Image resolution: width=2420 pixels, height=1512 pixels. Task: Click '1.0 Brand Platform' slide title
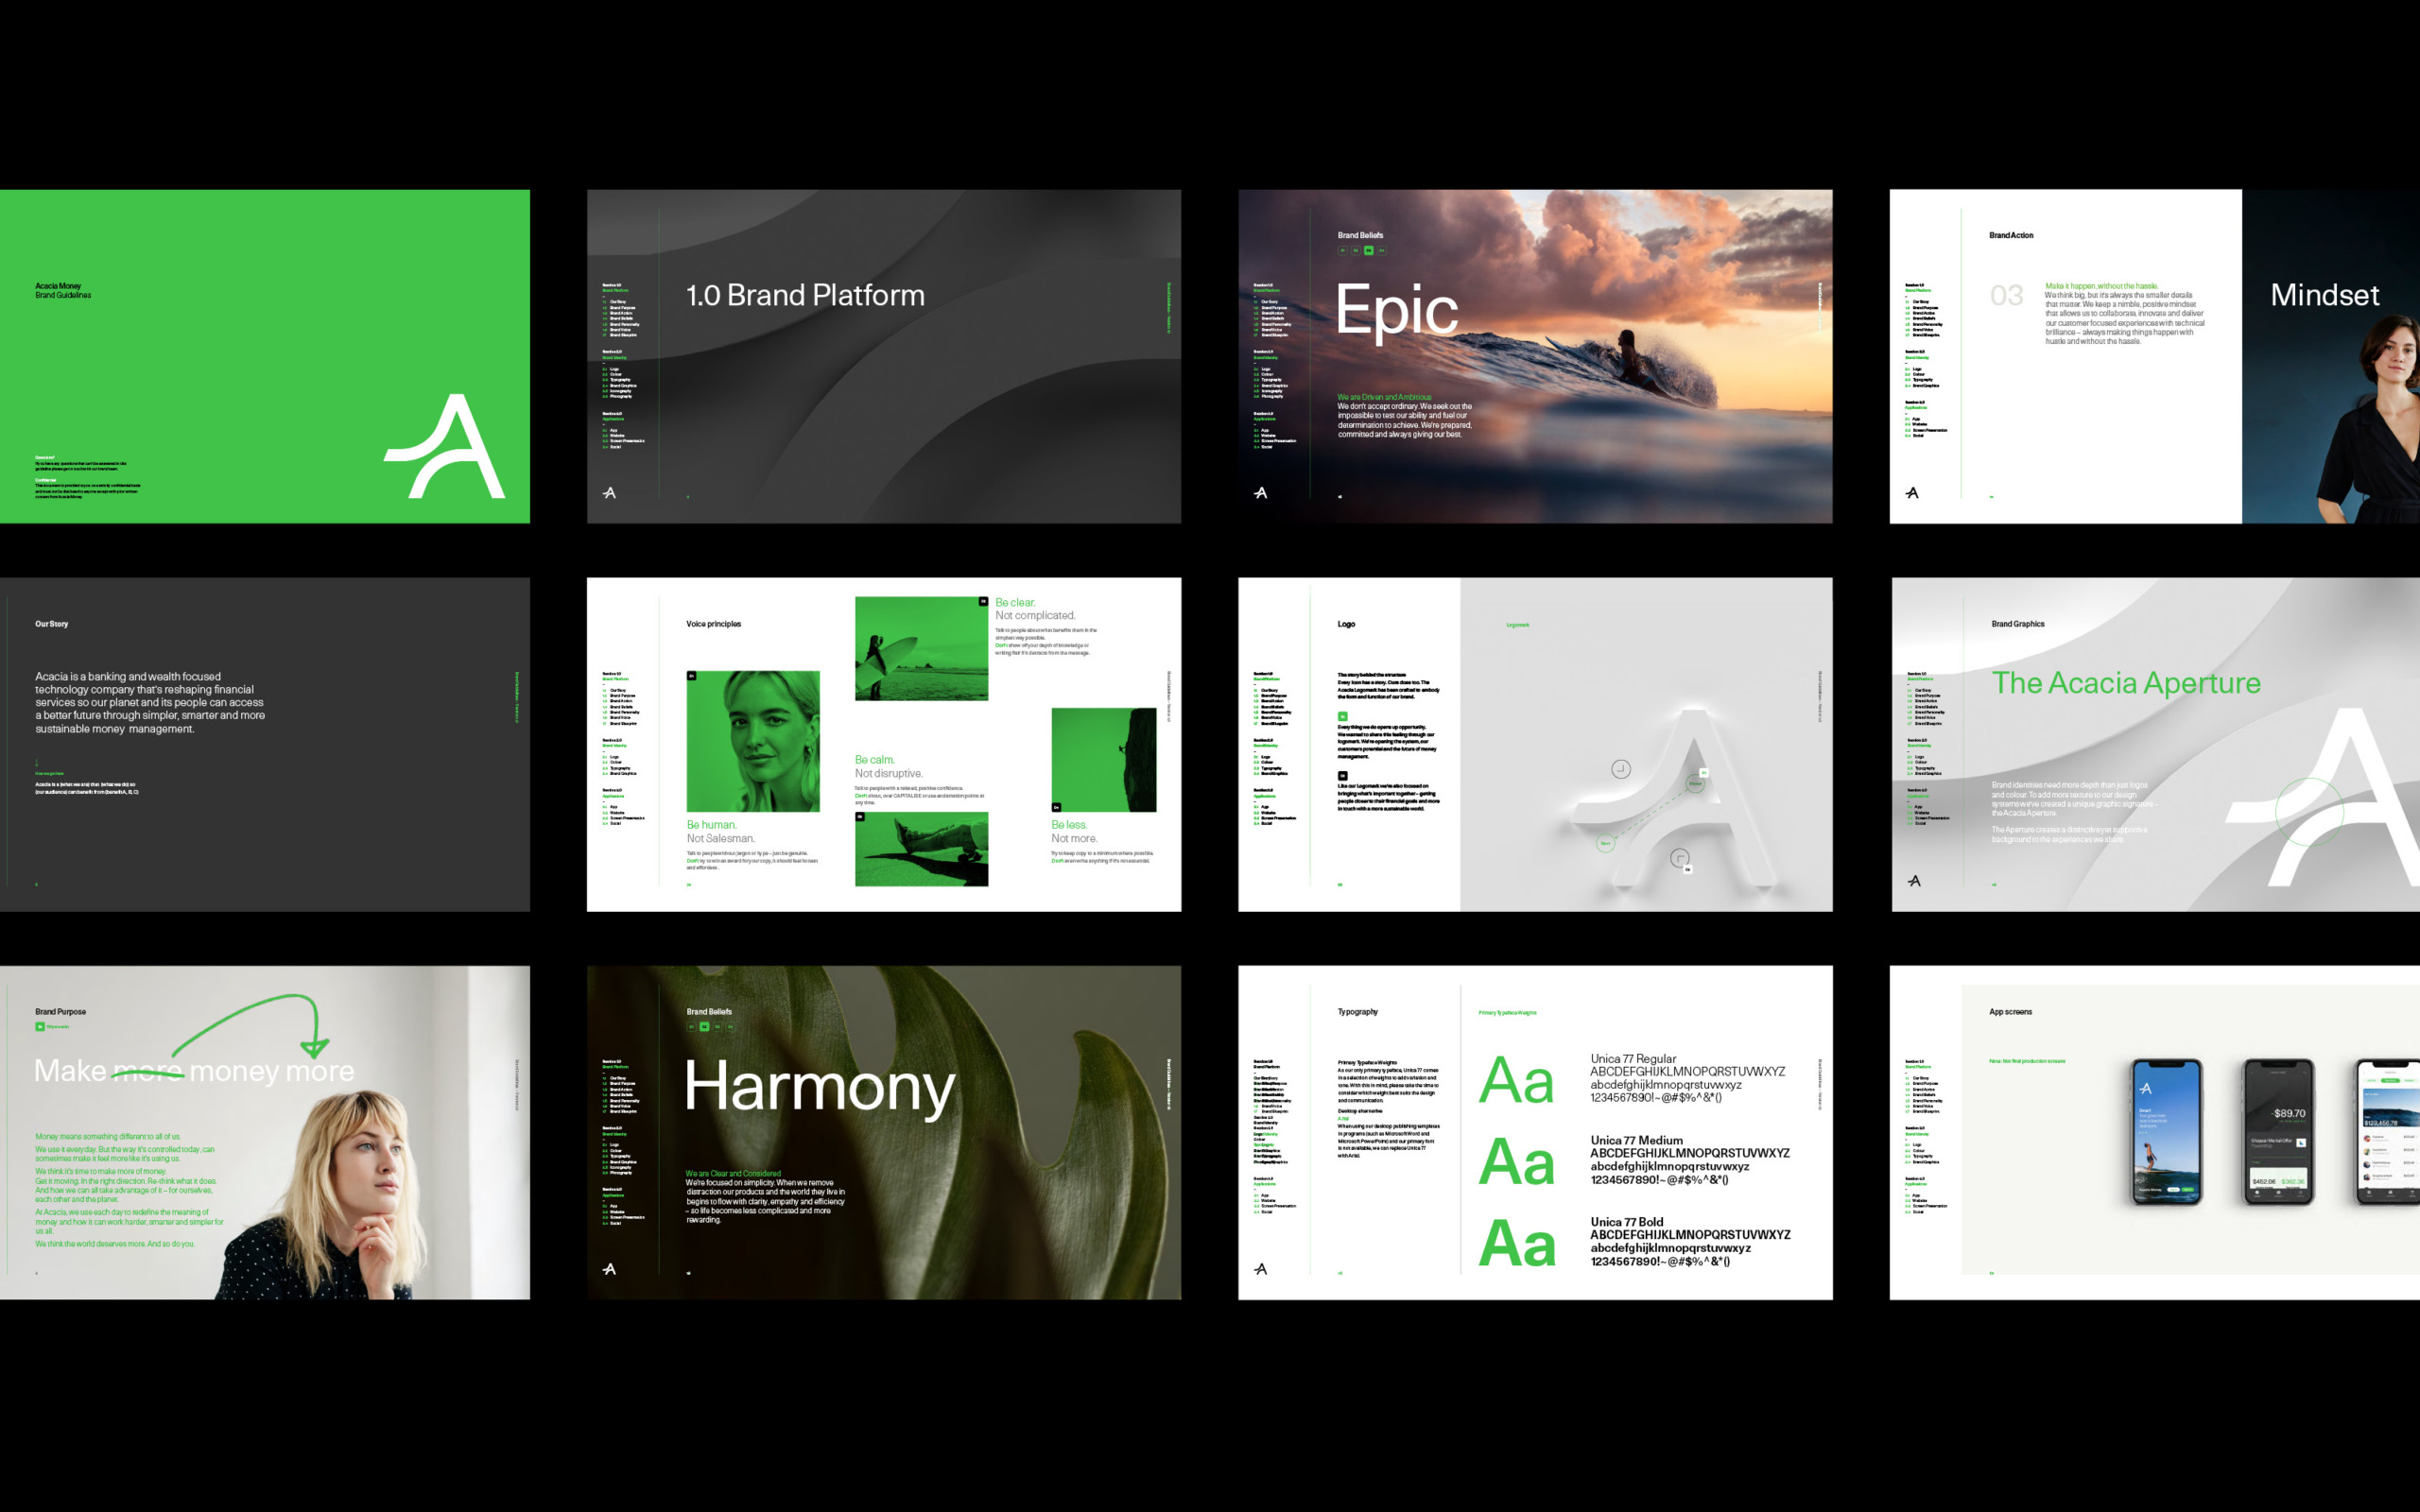(x=805, y=295)
